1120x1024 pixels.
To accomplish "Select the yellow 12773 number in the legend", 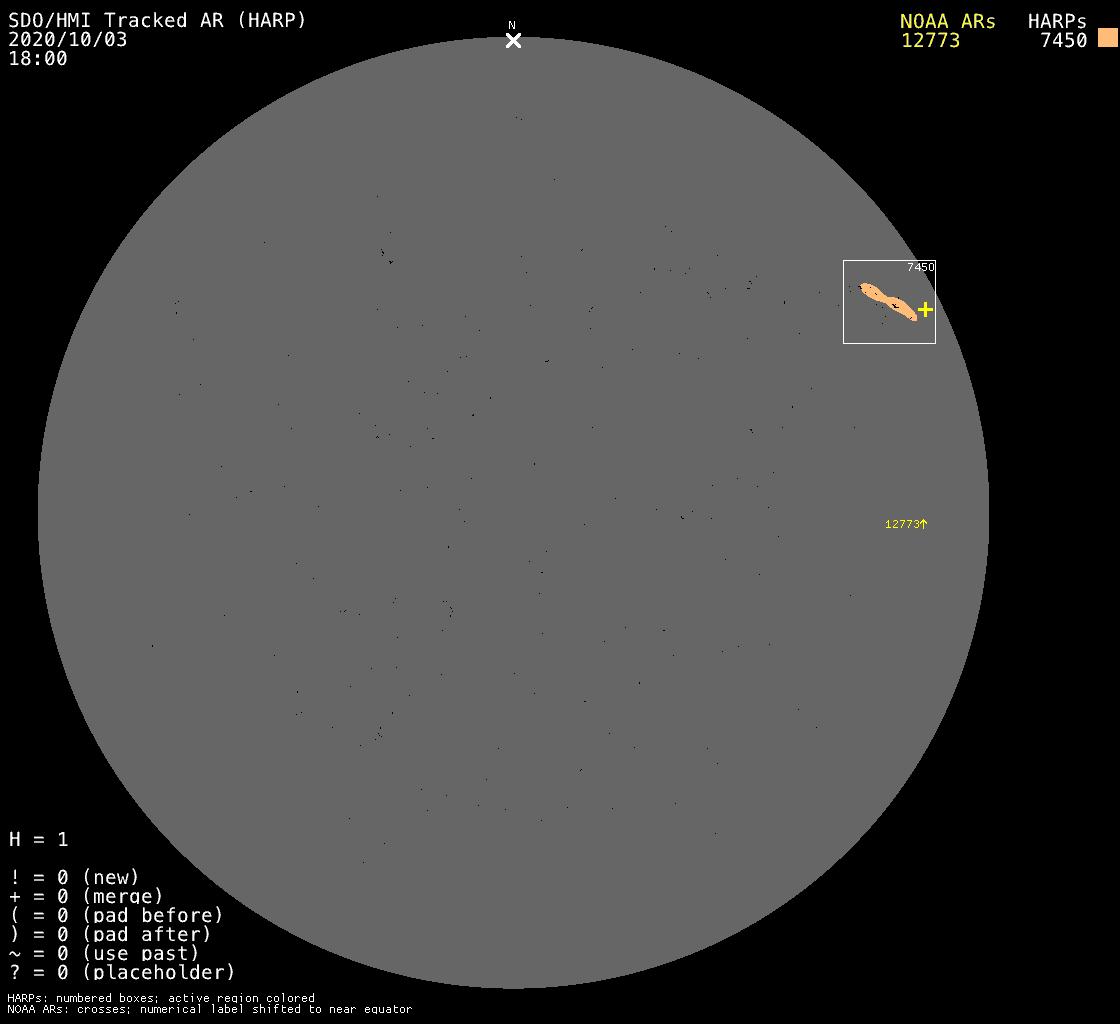I will tap(930, 40).
